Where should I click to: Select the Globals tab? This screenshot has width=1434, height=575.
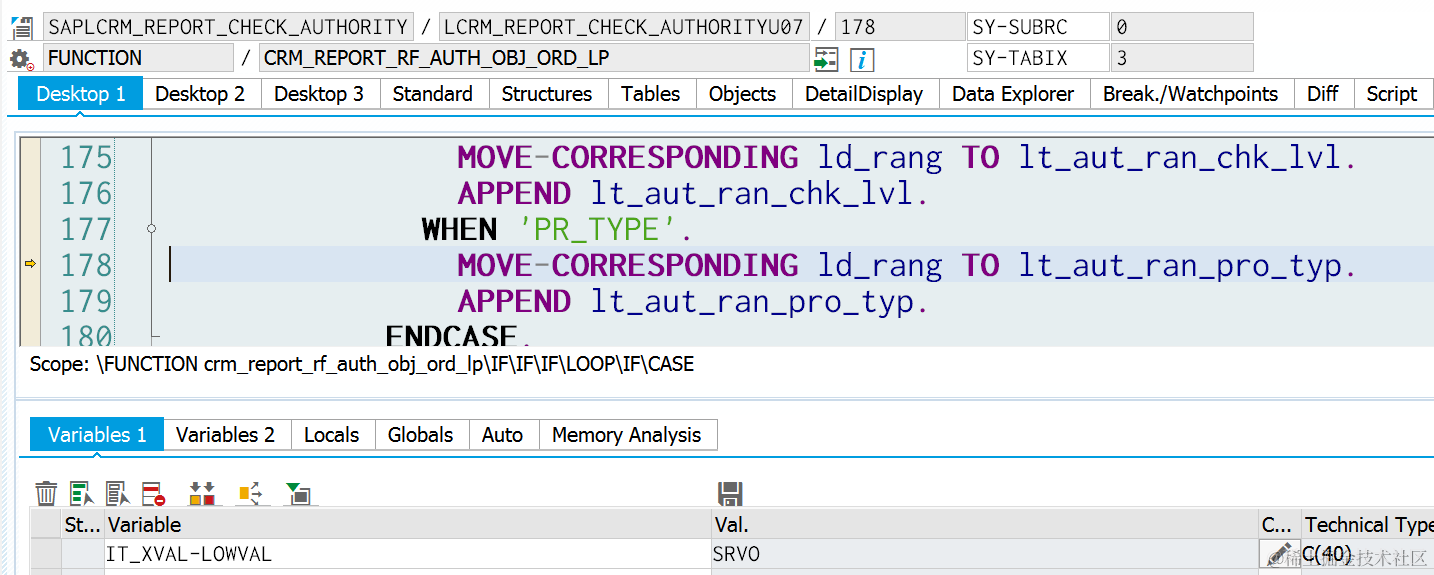(421, 435)
